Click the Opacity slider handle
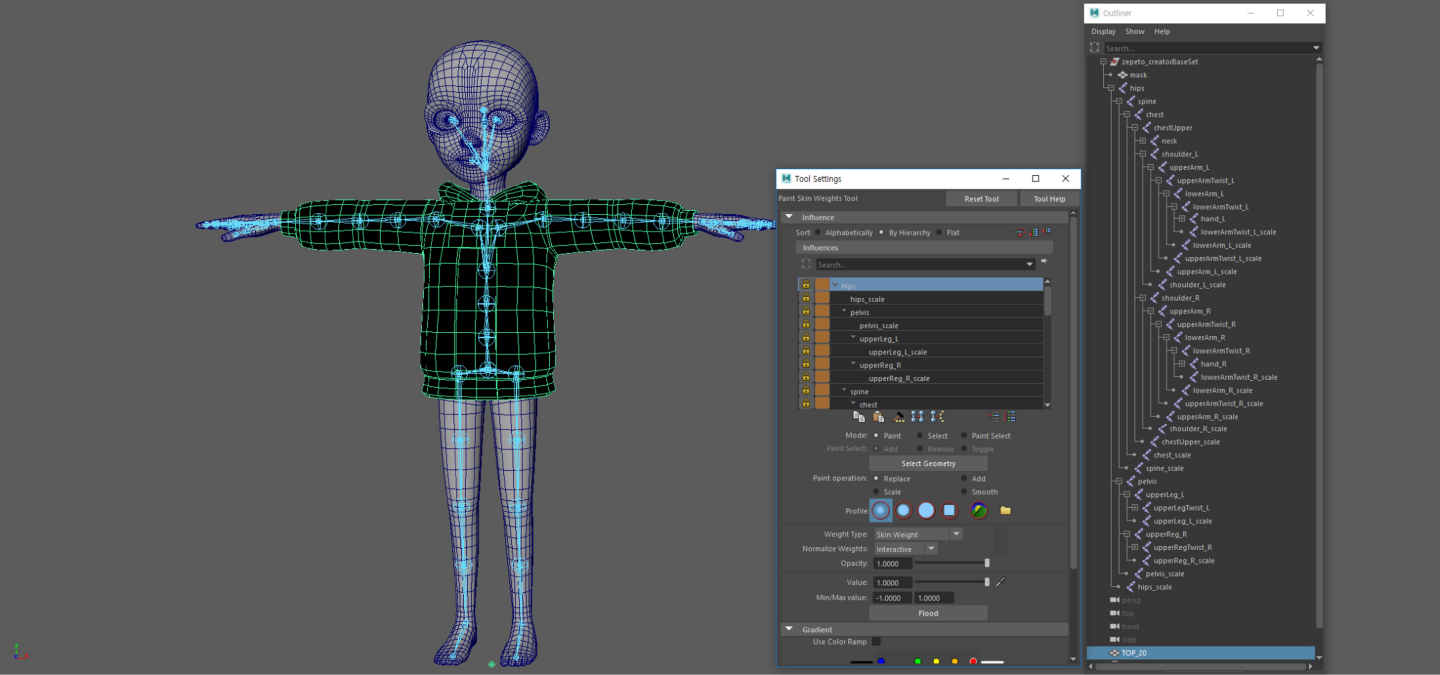Screen dimensions: 1440x675 [987, 563]
